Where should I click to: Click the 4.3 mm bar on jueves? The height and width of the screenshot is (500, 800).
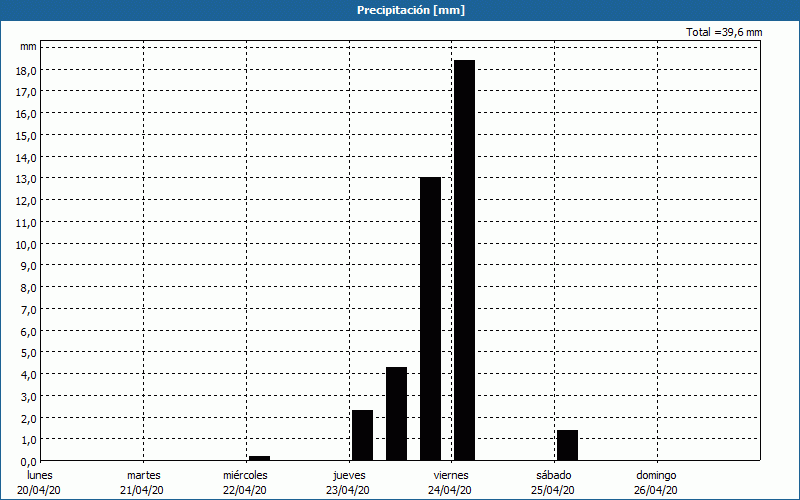(x=396, y=414)
